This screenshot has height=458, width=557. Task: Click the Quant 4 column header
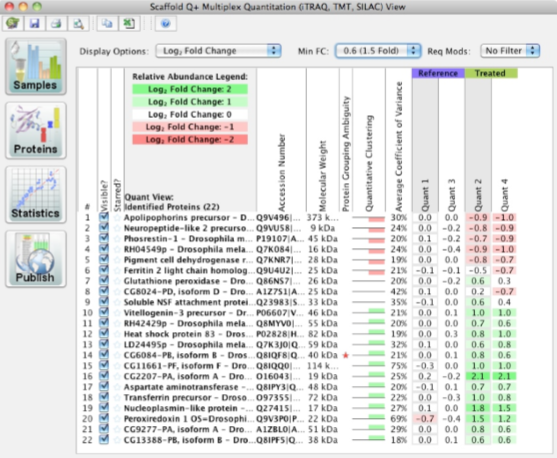[x=504, y=195]
